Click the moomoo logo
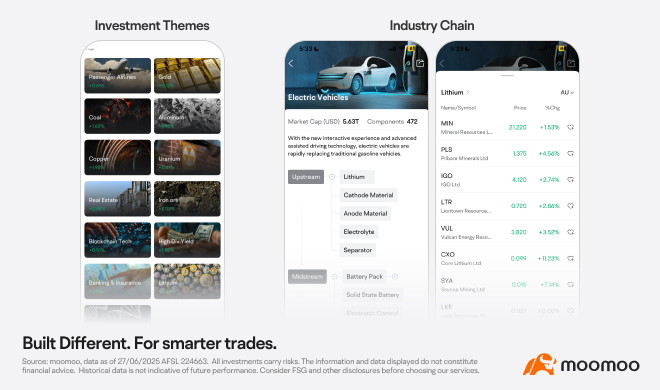The height and width of the screenshot is (390, 660). tap(581, 364)
